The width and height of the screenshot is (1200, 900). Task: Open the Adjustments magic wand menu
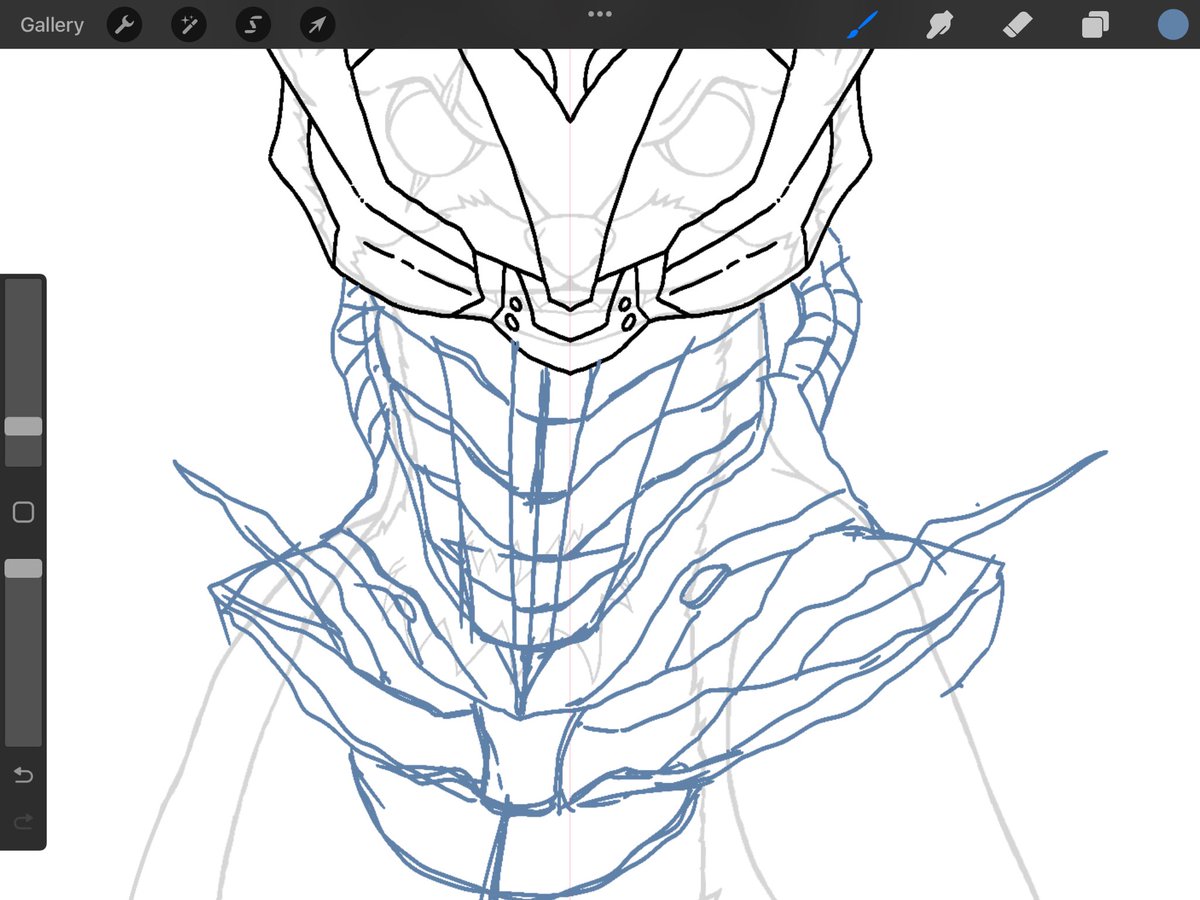pos(188,24)
